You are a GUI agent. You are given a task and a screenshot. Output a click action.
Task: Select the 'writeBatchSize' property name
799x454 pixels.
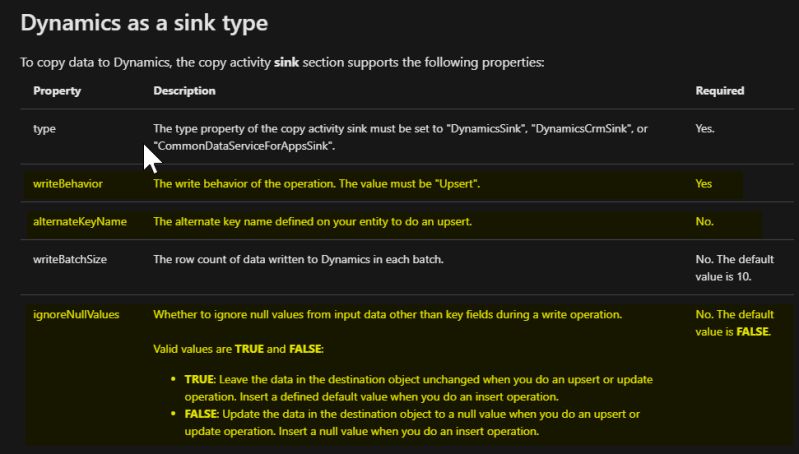click(x=70, y=259)
